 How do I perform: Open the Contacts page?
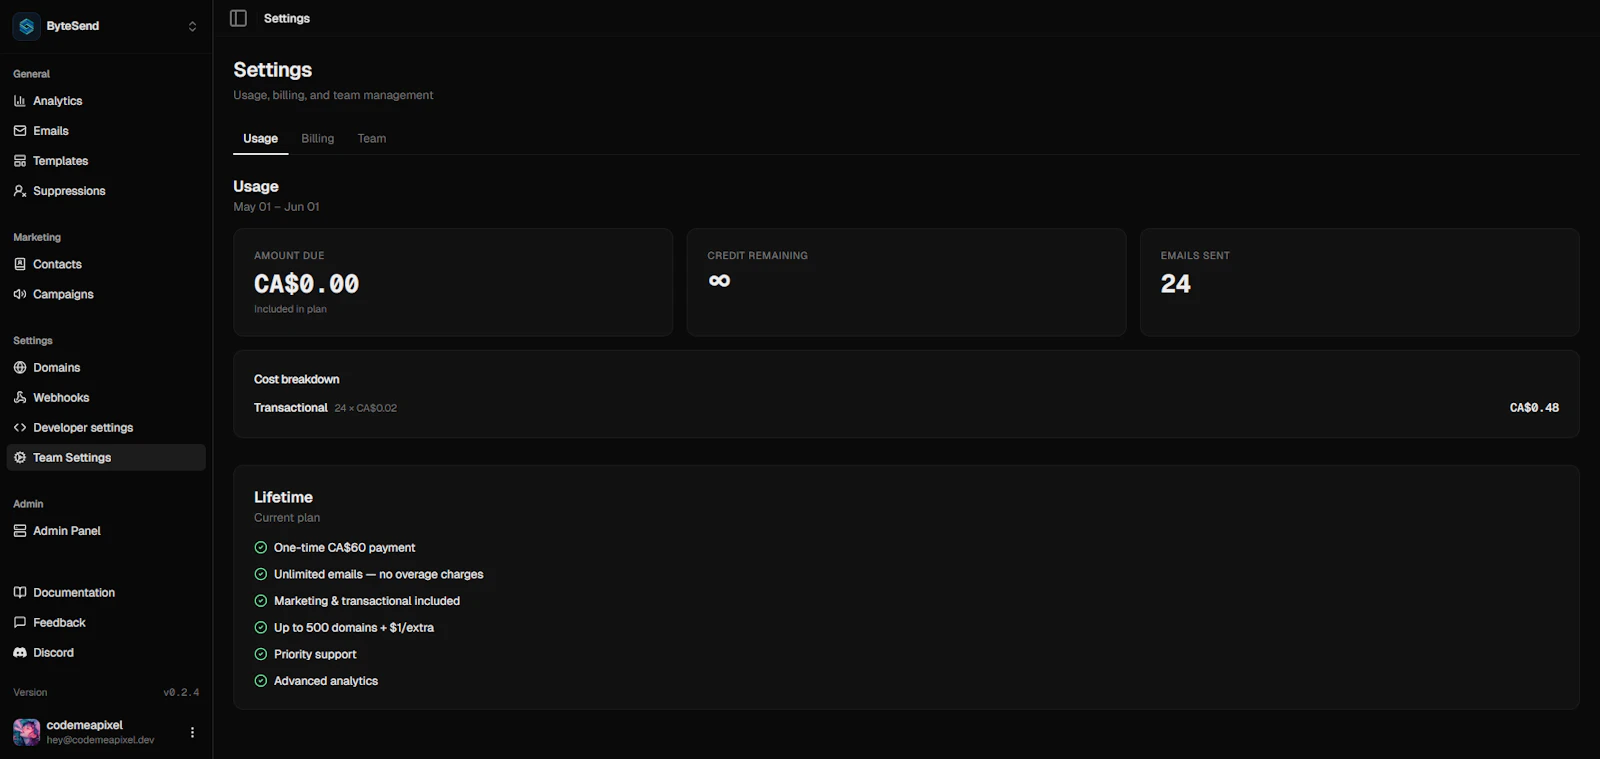point(106,264)
